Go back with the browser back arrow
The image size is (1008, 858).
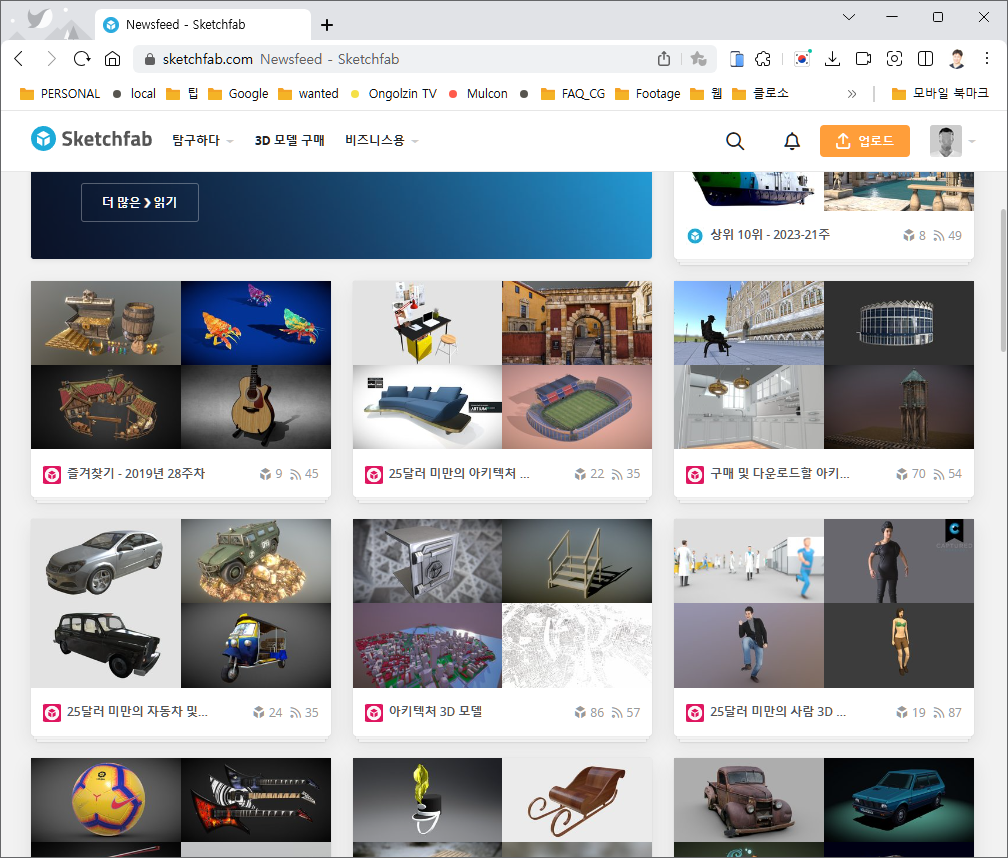[19, 59]
